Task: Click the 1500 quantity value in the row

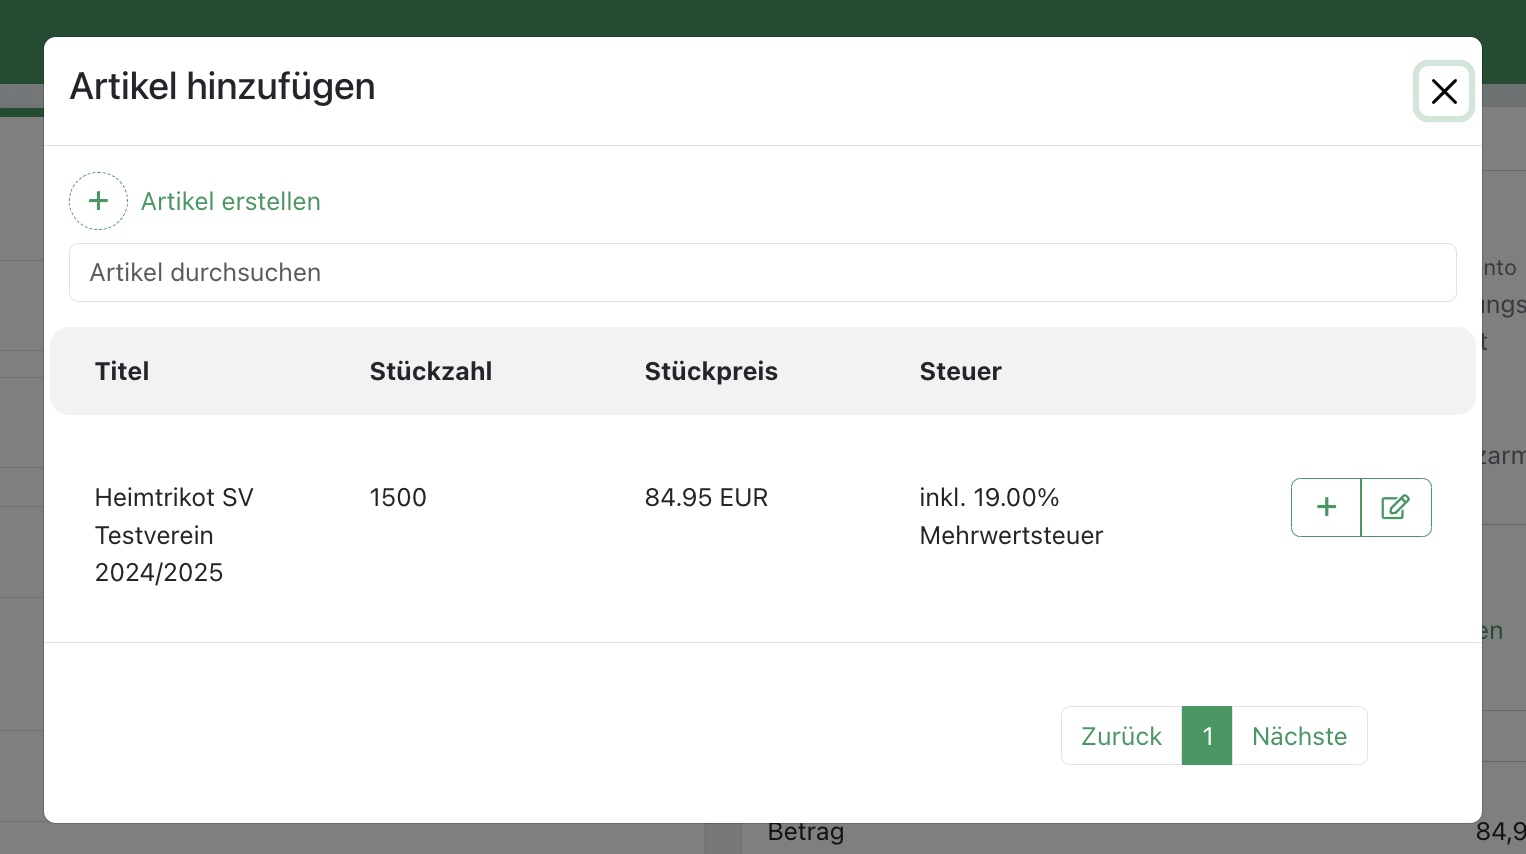Action: coord(398,498)
